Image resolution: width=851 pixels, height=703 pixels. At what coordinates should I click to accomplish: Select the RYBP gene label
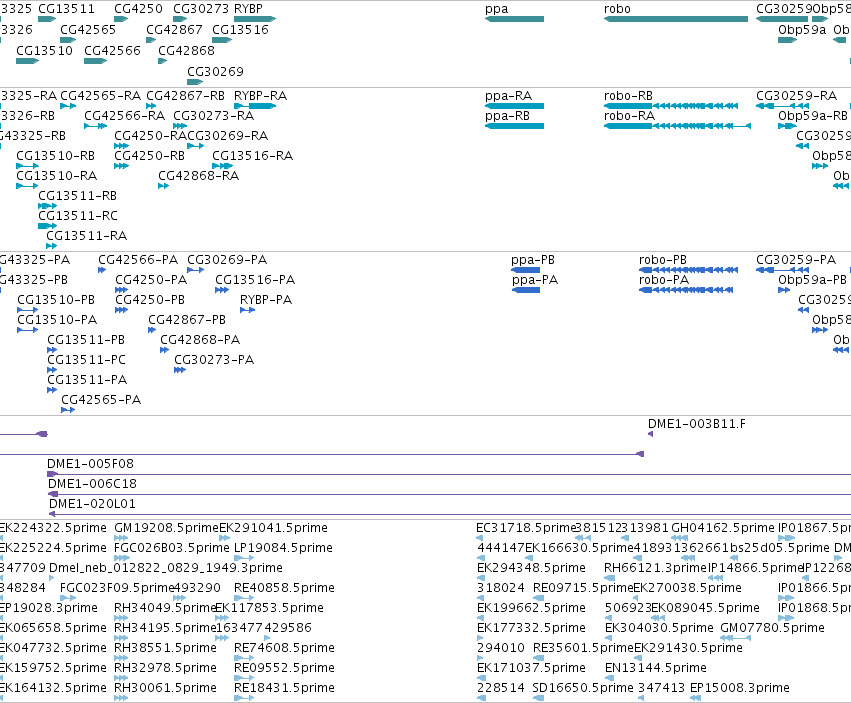click(x=248, y=9)
